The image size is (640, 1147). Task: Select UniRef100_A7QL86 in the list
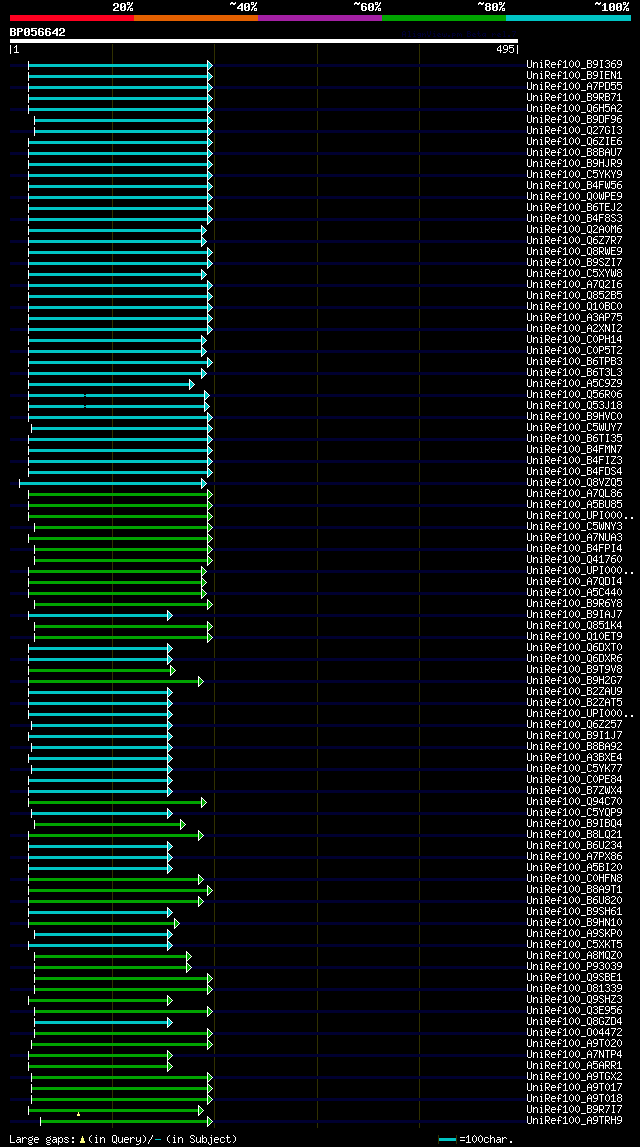point(574,494)
